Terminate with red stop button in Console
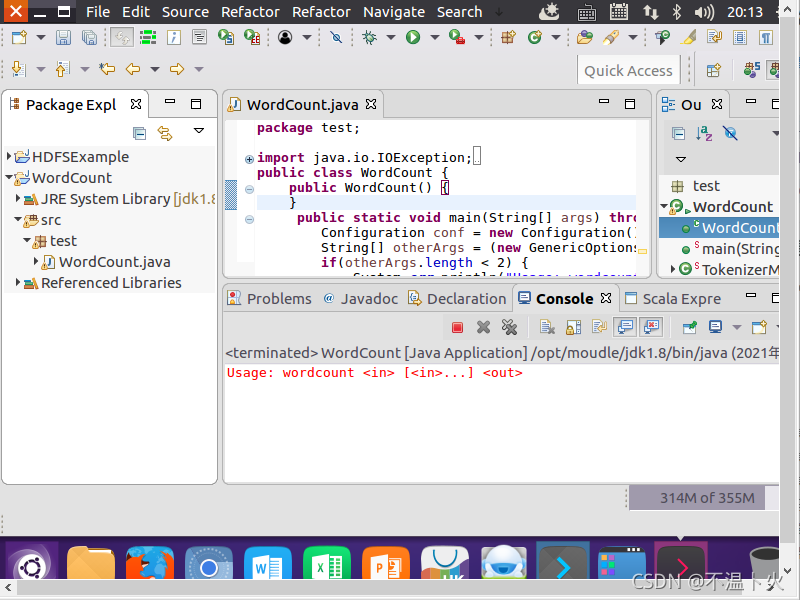 pyautogui.click(x=457, y=327)
